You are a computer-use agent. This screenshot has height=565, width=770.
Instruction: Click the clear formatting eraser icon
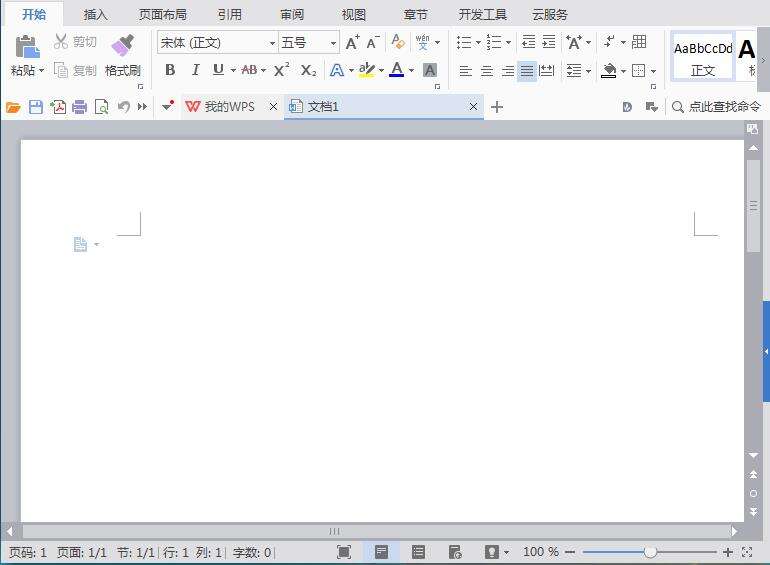[398, 42]
